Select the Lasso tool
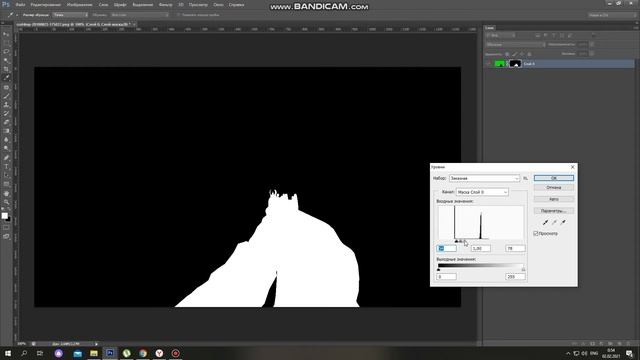The height and width of the screenshot is (360, 640). (x=6, y=52)
